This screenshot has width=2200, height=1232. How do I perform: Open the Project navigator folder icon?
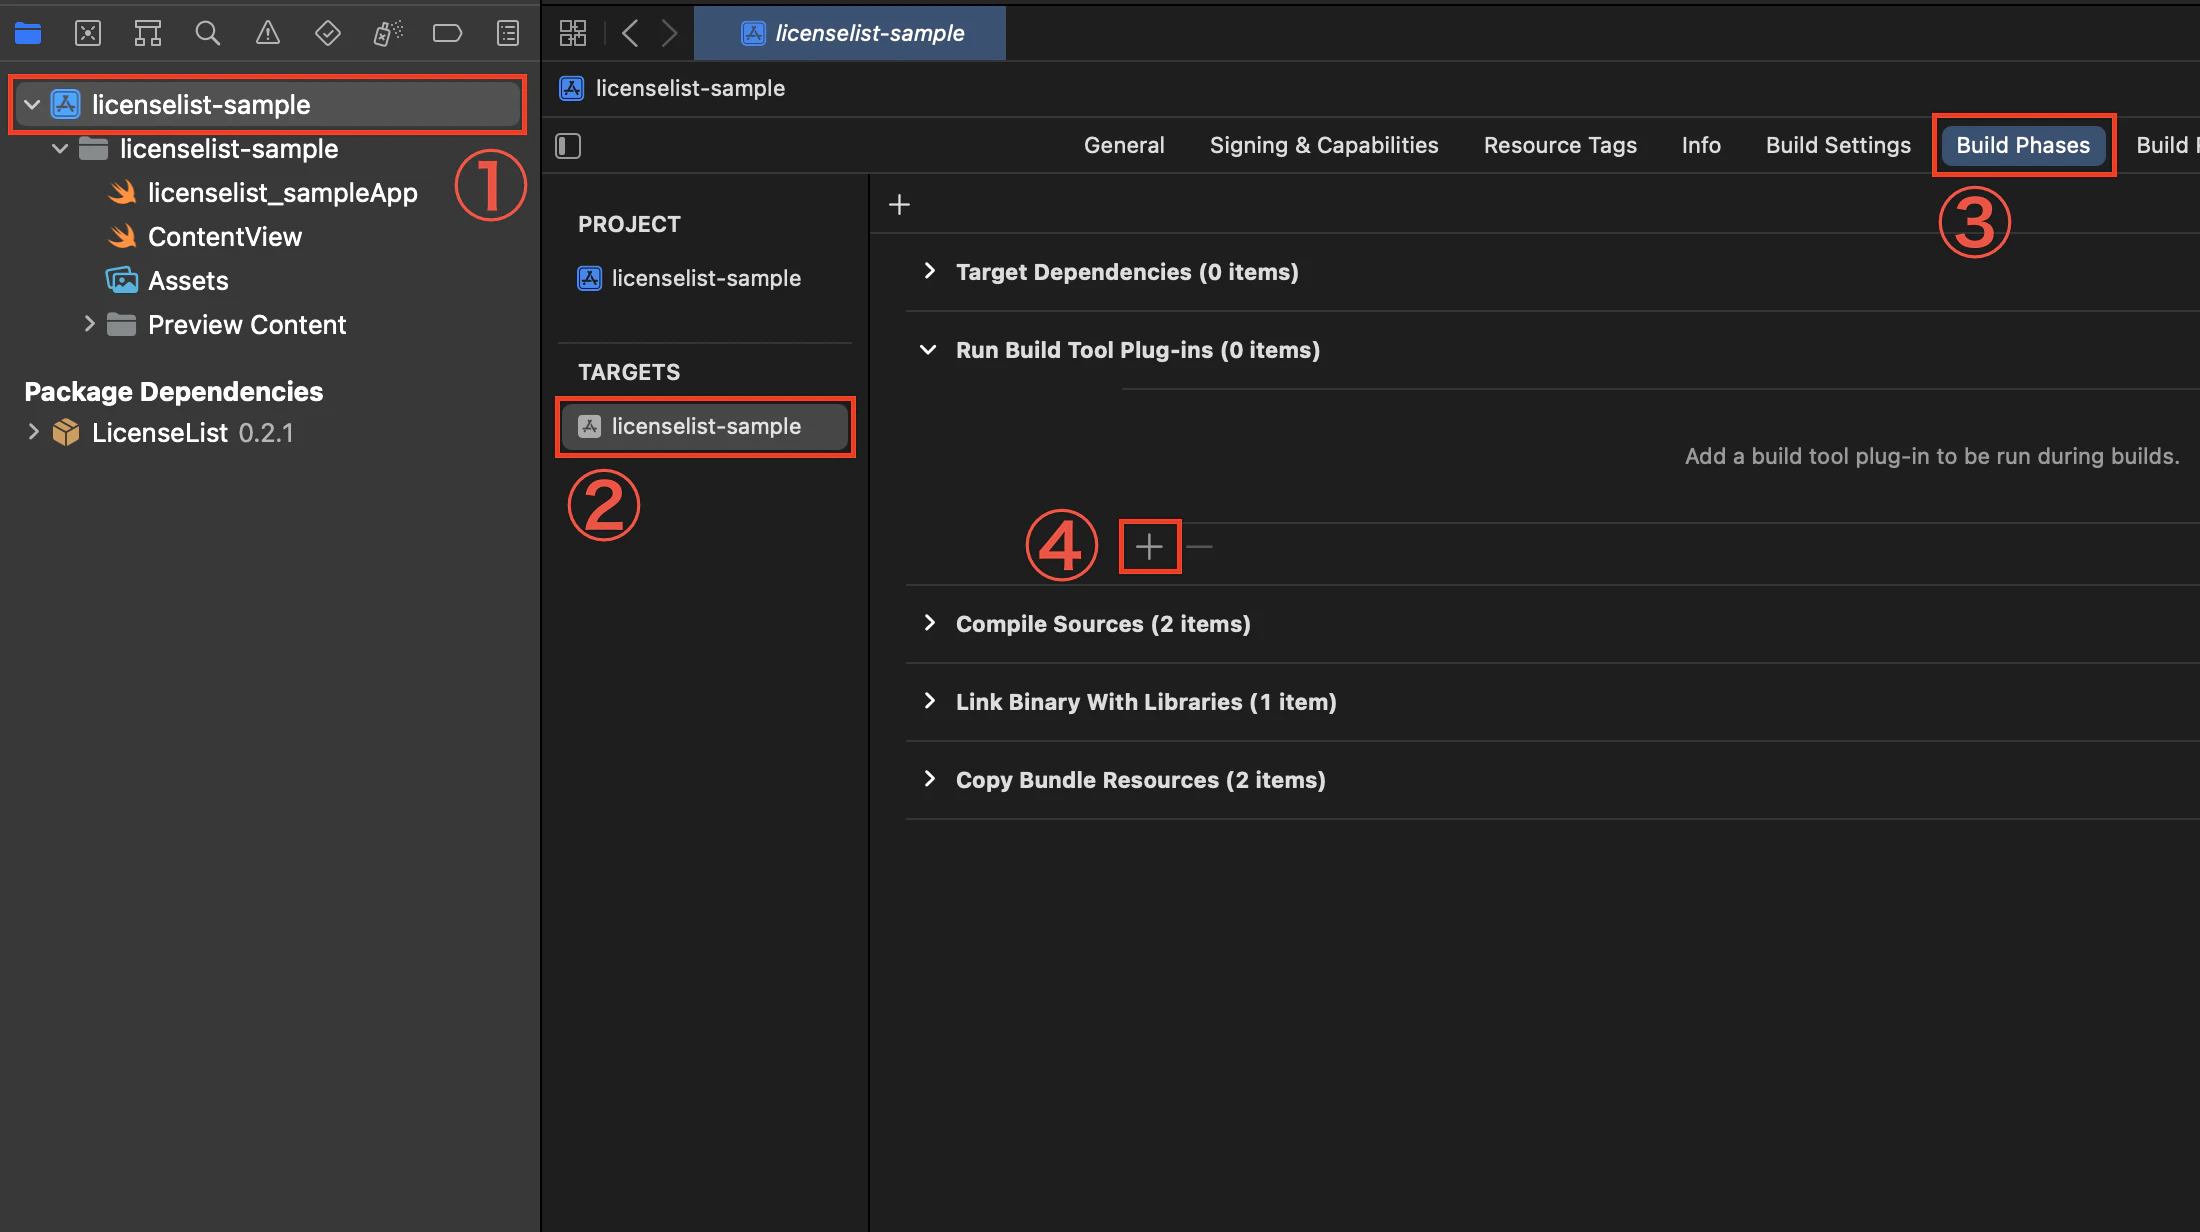28,33
